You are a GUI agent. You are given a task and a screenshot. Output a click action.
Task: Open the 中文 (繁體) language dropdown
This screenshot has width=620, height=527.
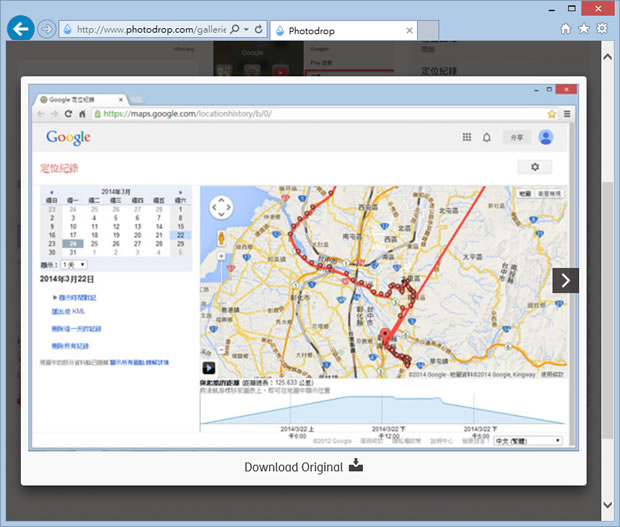(528, 440)
